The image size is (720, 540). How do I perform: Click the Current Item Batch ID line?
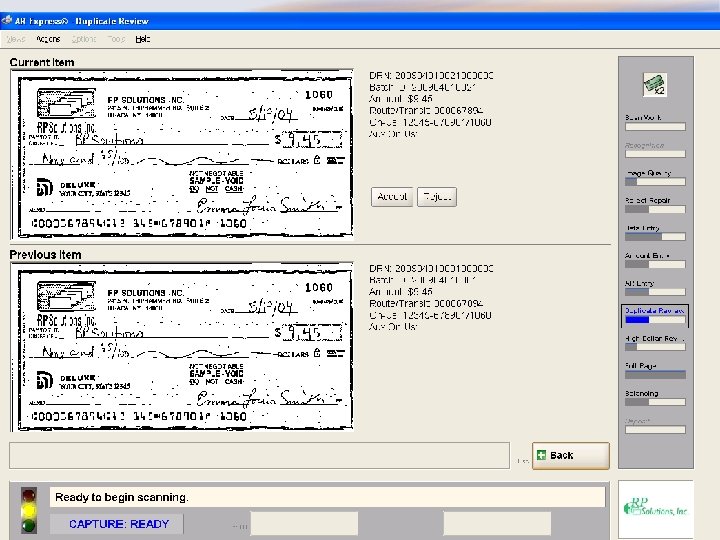point(422,87)
